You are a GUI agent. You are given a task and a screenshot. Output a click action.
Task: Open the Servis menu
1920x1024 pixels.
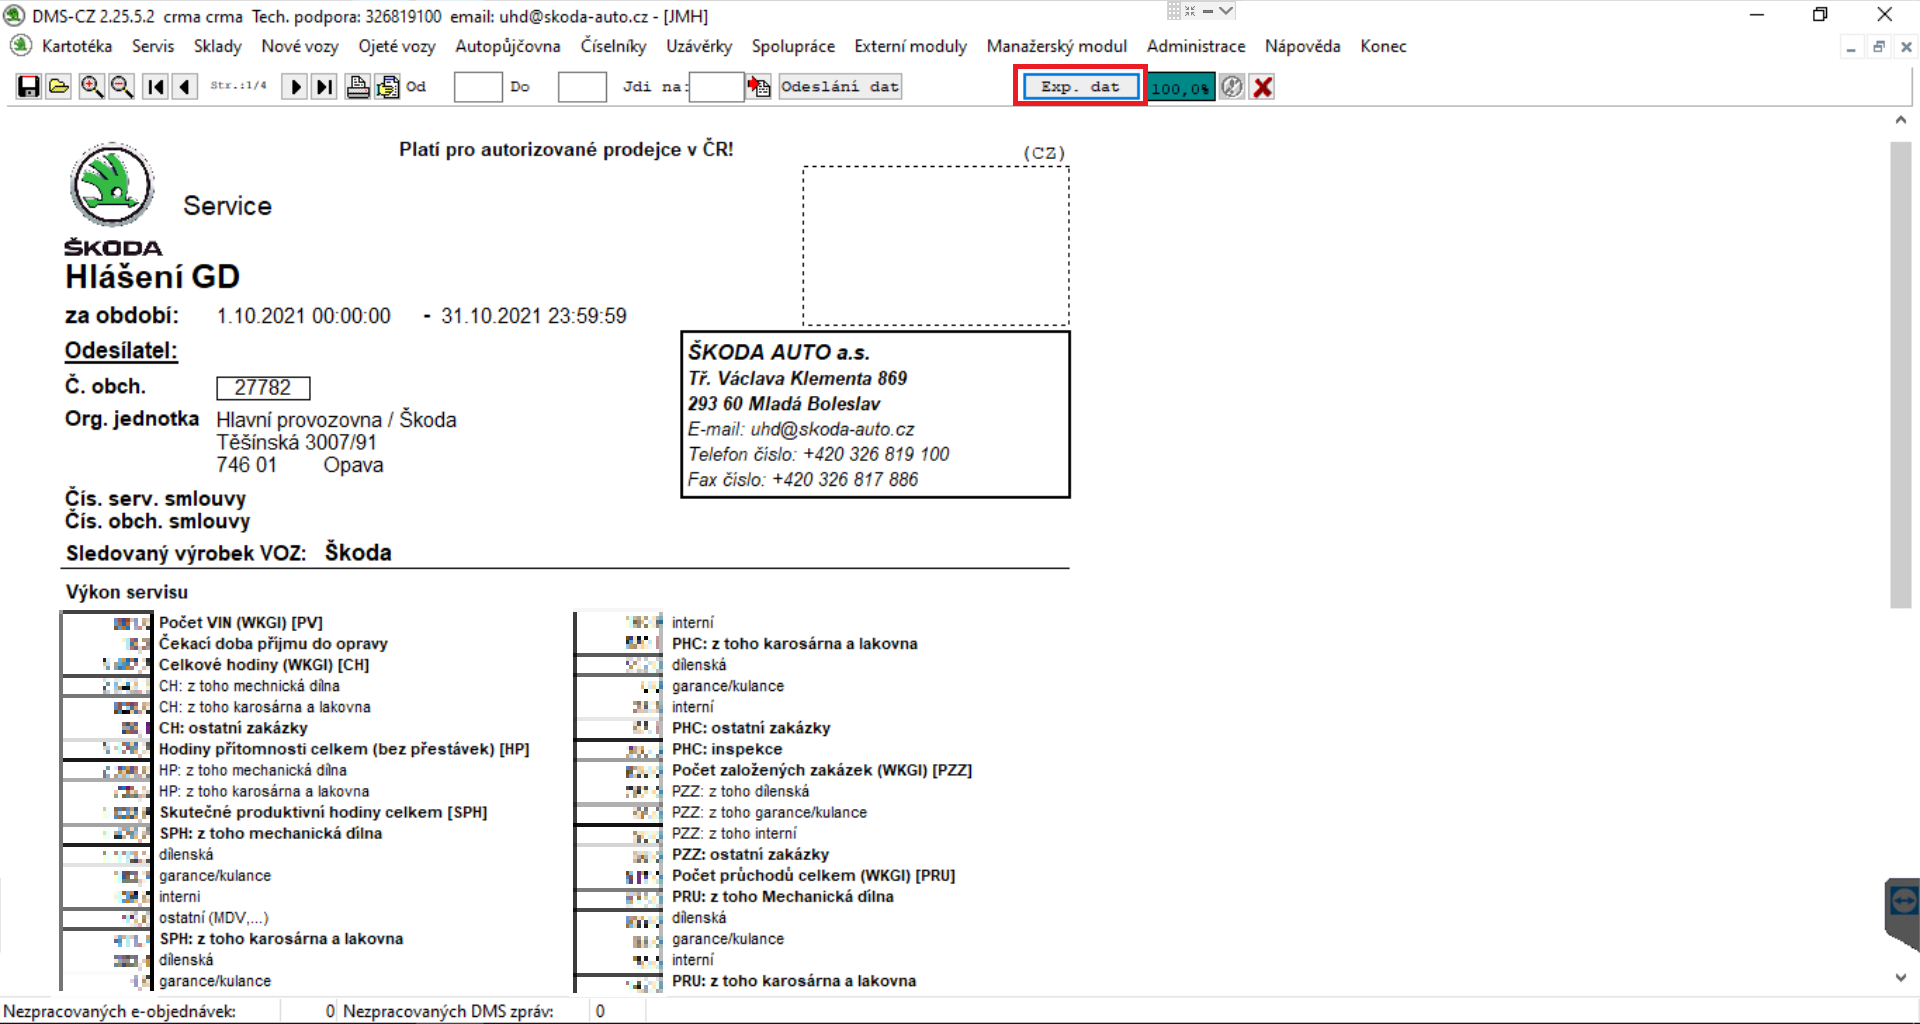(152, 46)
